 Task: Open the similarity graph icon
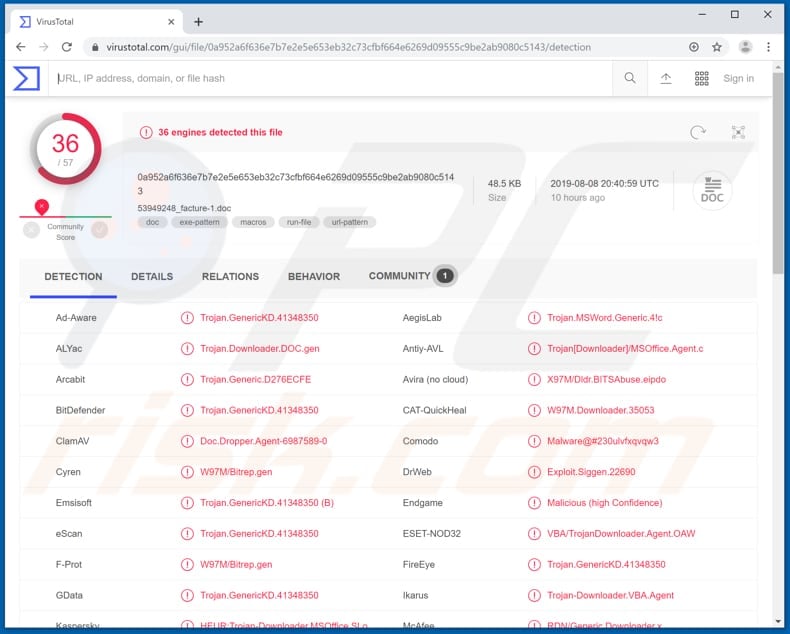[x=738, y=133]
